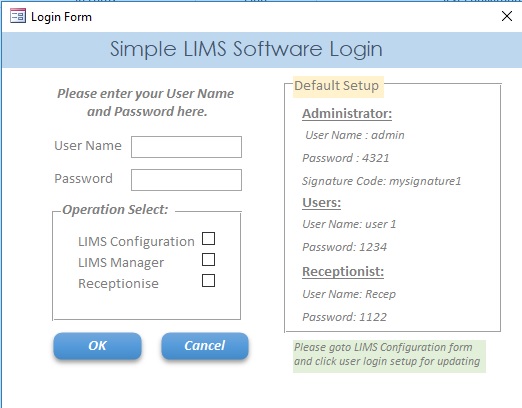Click the Operation Select group label
The height and width of the screenshot is (408, 522).
click(115, 210)
